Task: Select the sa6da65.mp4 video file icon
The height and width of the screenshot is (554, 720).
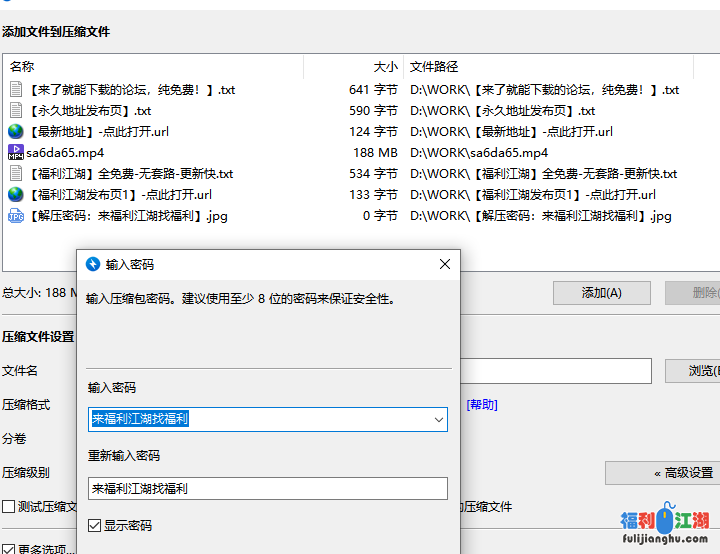Action: [16, 153]
